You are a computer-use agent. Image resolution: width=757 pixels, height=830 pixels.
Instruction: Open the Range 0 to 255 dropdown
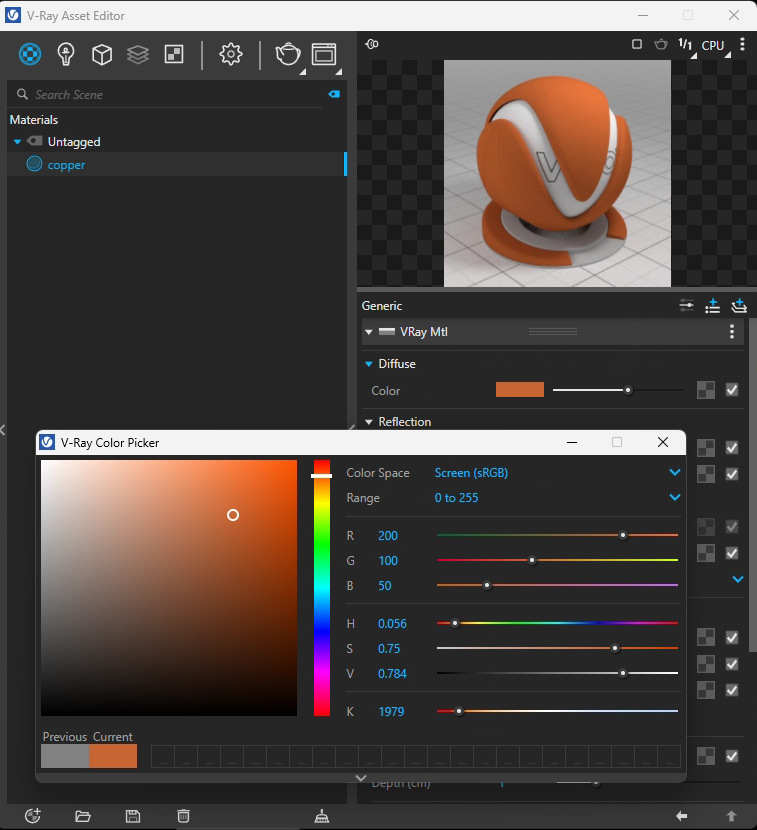pyautogui.click(x=557, y=498)
